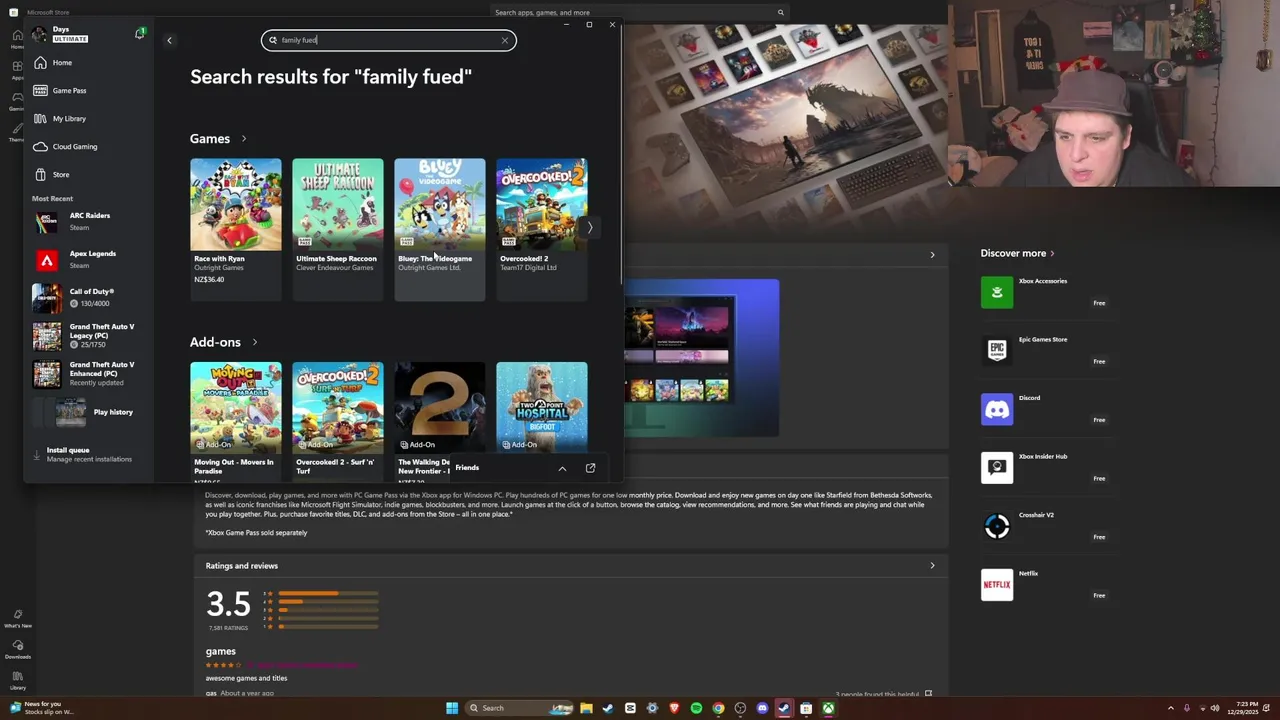Image resolution: width=1280 pixels, height=720 pixels.
Task: Open Crosshair V2 app icon
Action: coord(997,526)
